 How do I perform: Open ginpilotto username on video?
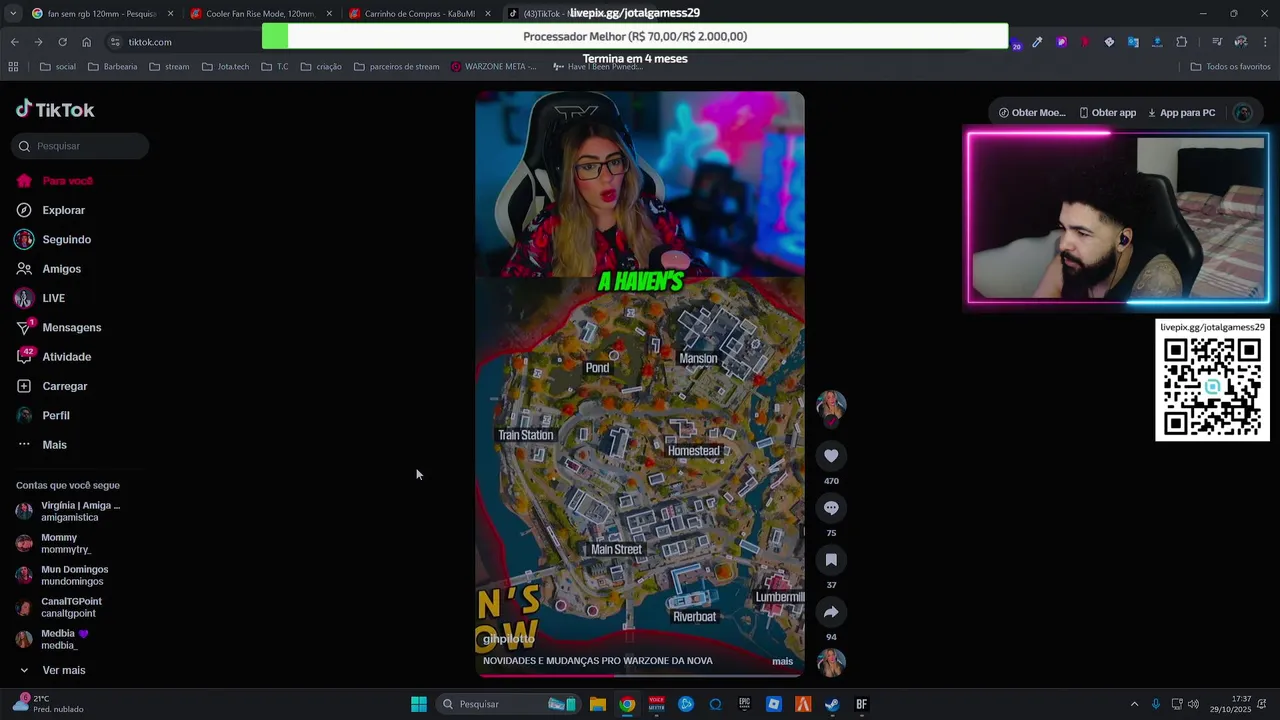509,639
